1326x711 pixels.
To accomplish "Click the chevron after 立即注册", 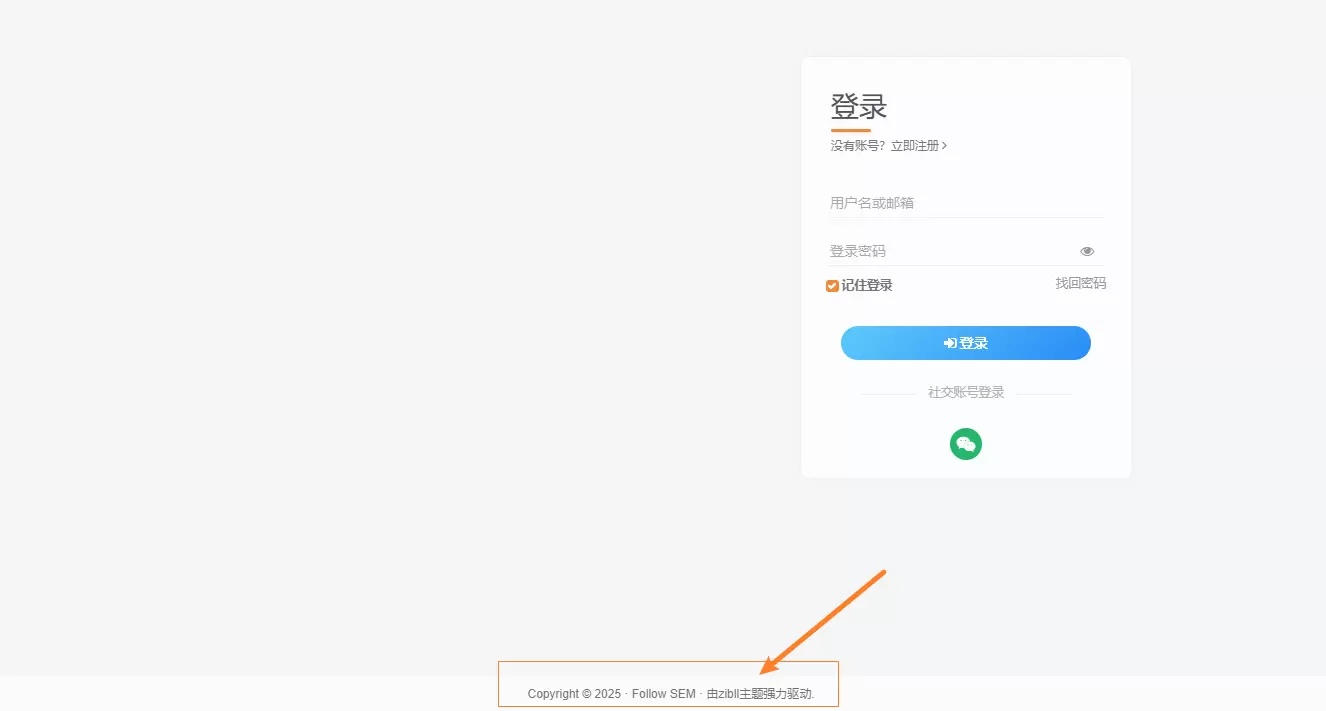I will (x=945, y=146).
